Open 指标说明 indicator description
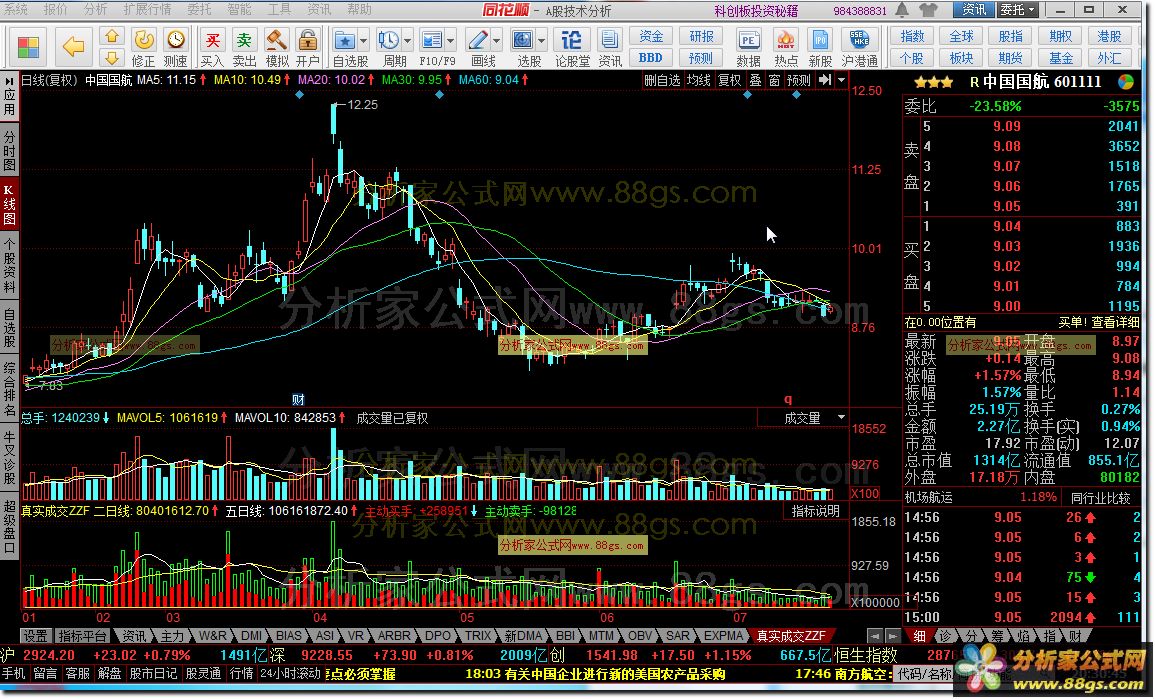1155x699 pixels. (x=815, y=510)
